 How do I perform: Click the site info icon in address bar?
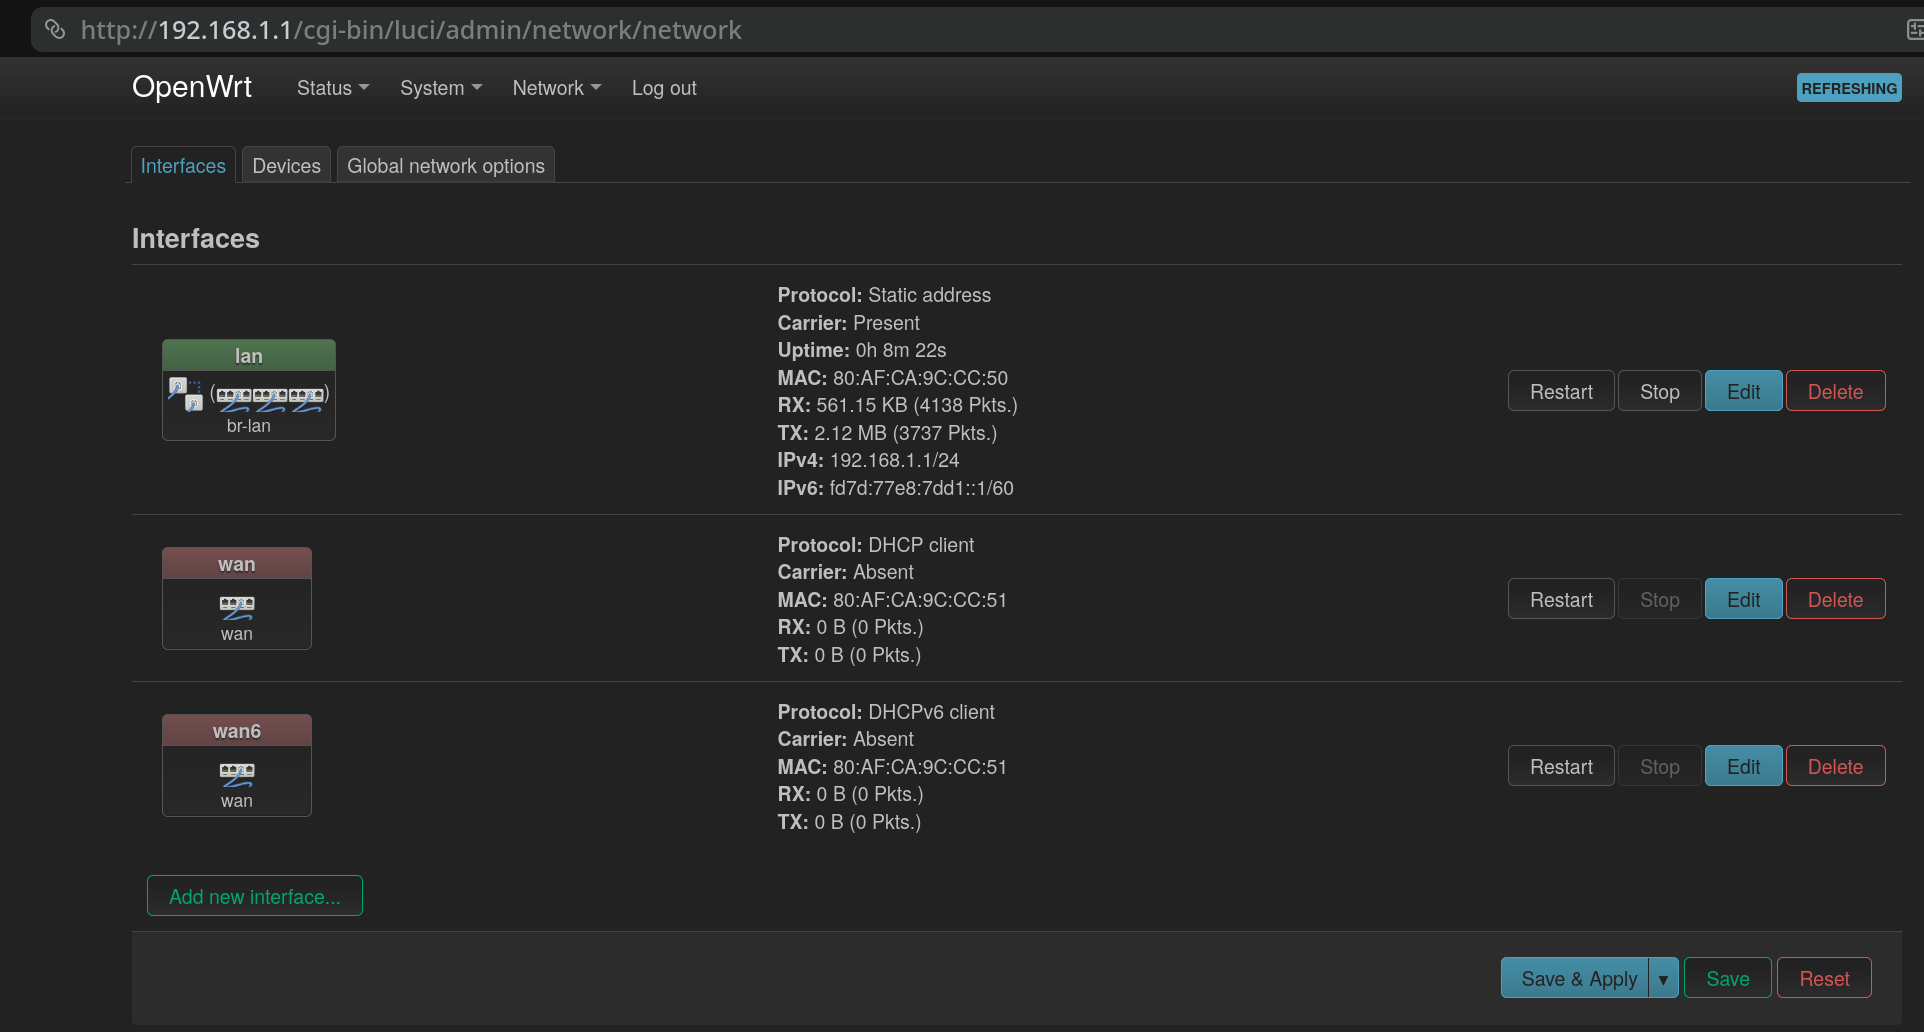click(x=55, y=29)
